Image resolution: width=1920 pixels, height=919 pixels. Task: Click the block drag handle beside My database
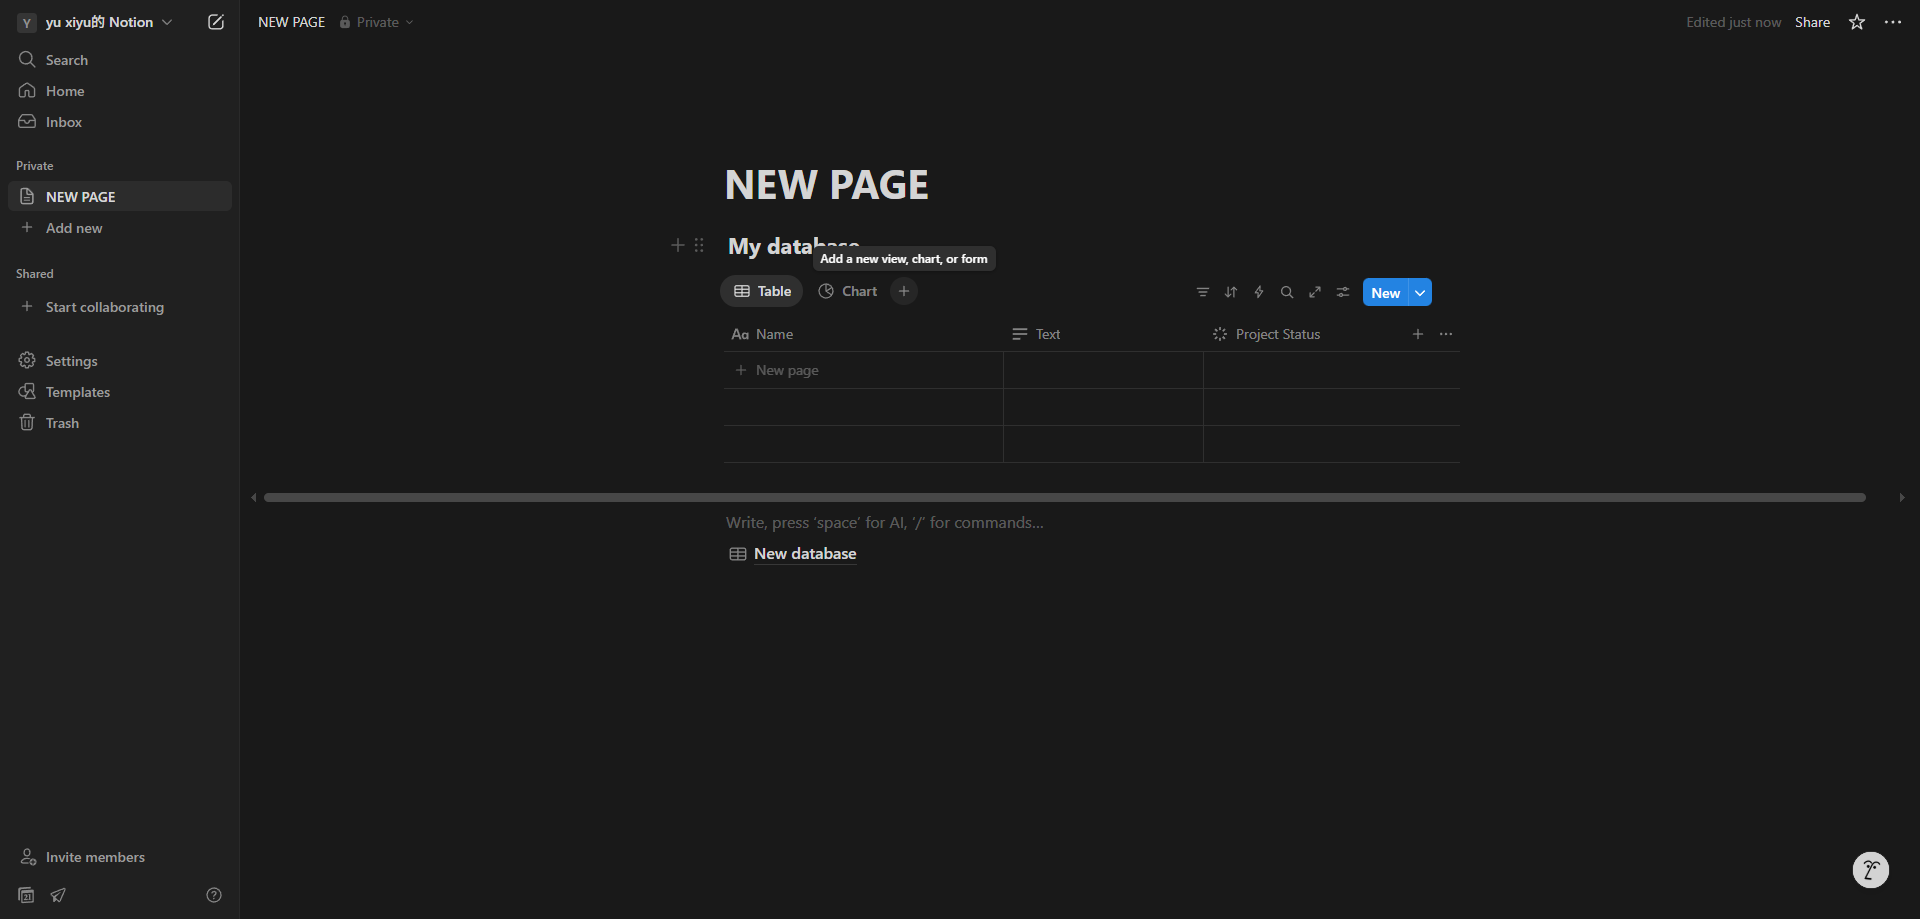pyautogui.click(x=699, y=245)
